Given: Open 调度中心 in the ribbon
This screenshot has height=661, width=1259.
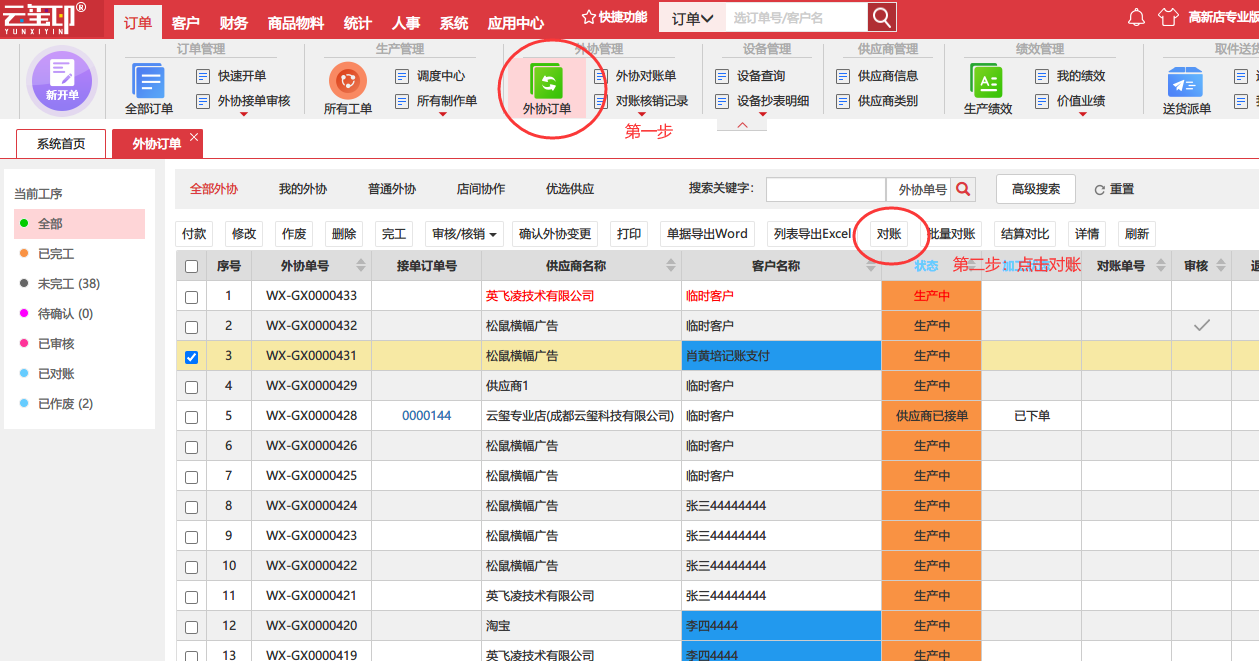Looking at the screenshot, I should [431, 76].
